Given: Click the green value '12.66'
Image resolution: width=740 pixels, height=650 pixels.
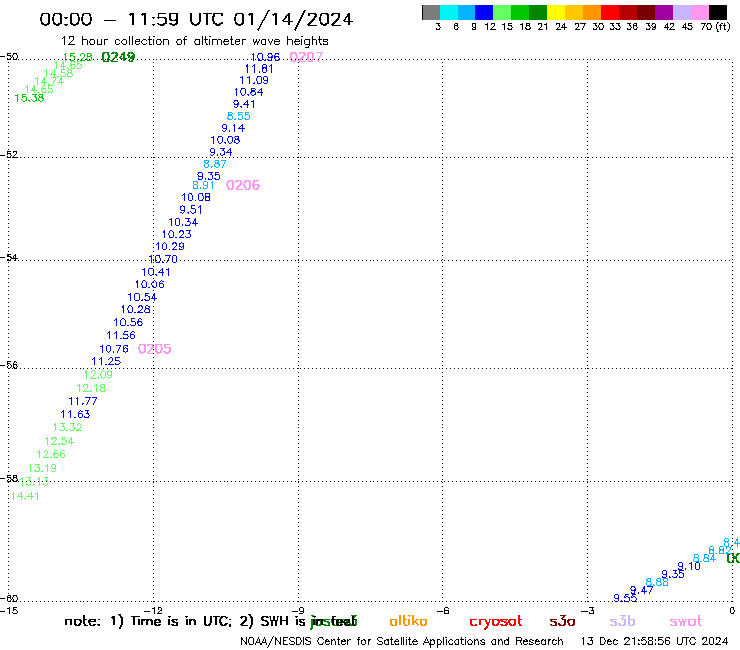Looking at the screenshot, I should 51,455.
